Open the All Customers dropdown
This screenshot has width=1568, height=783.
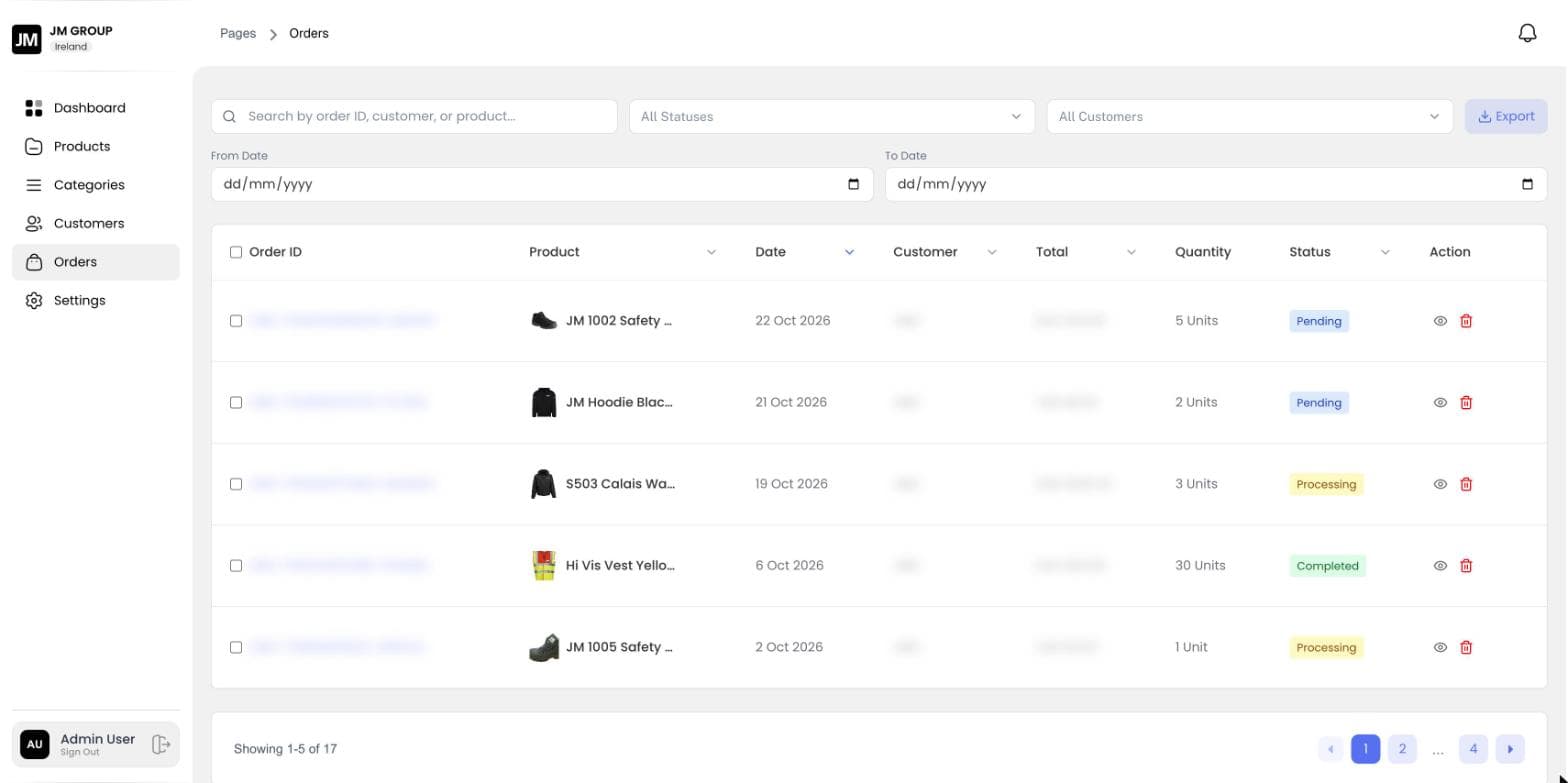(1250, 116)
